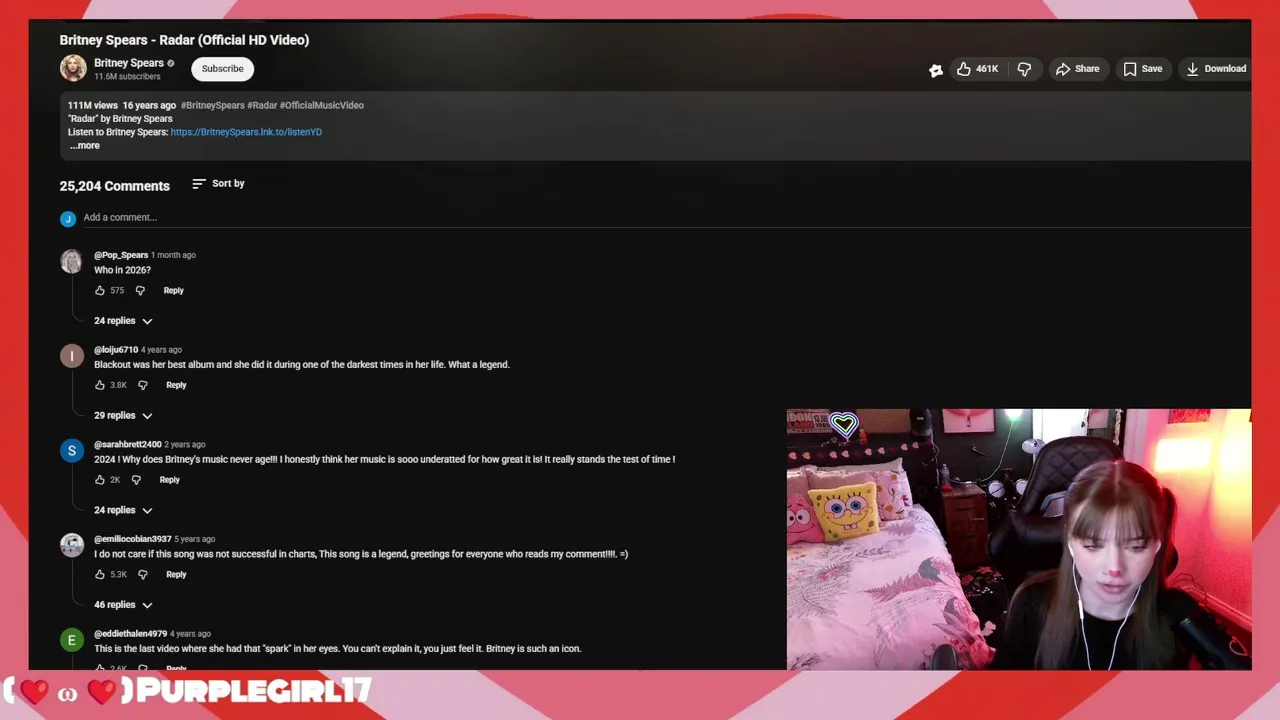The width and height of the screenshot is (1280, 720).
Task: Reply to @loiju6710 comment
Action: pos(176,385)
